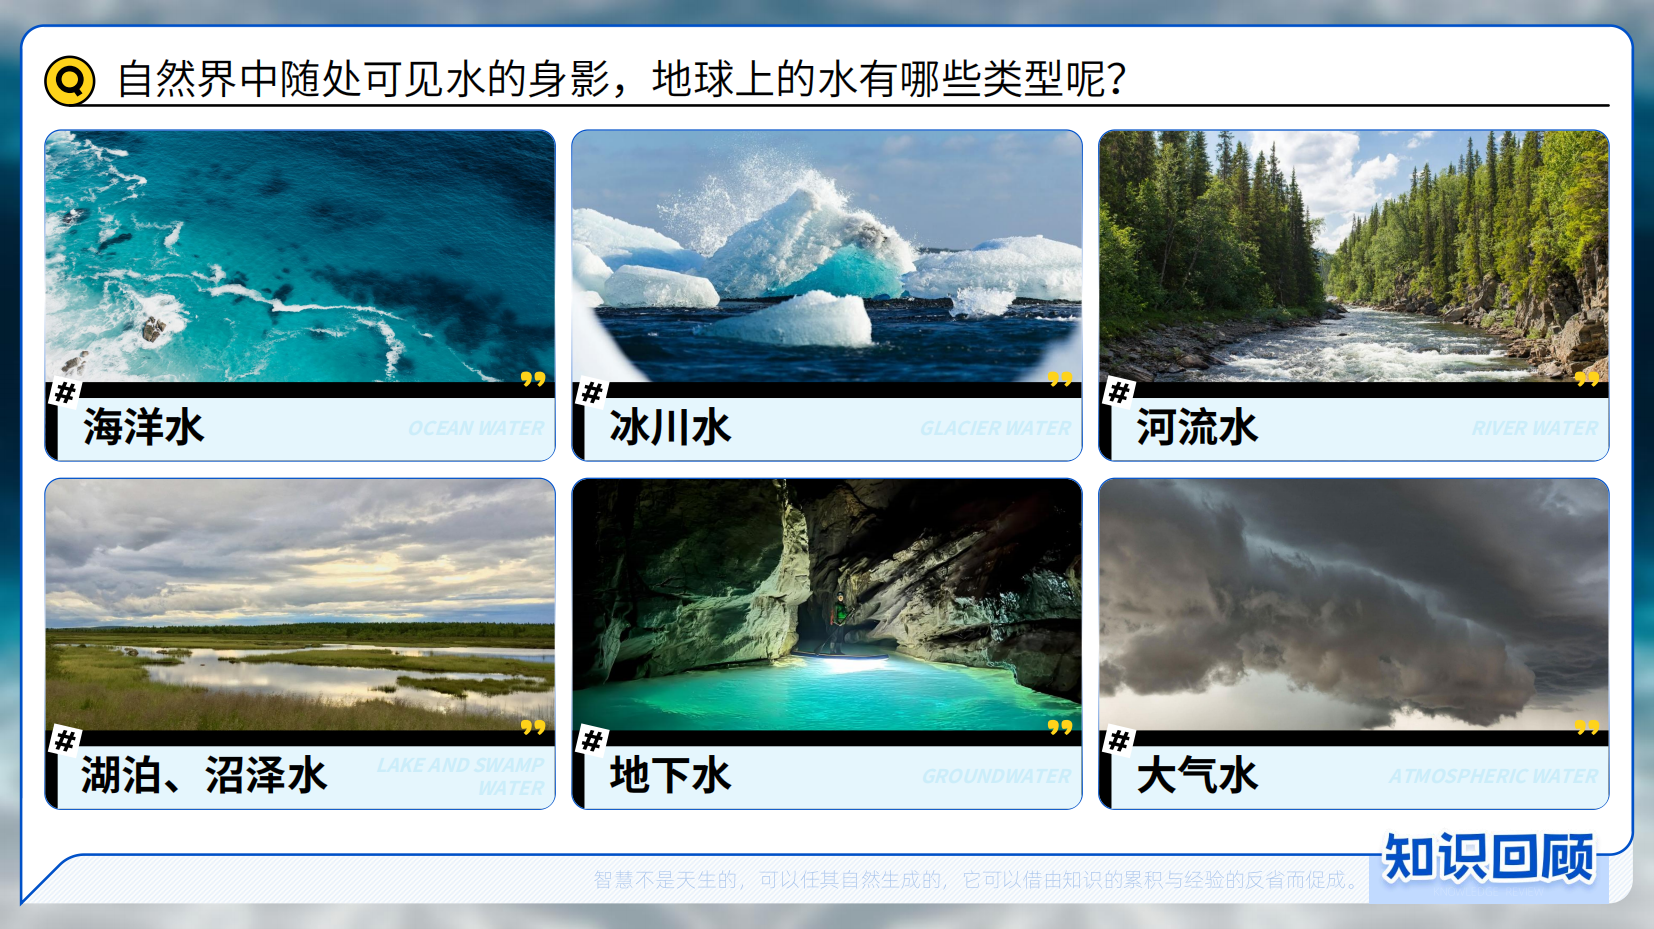This screenshot has height=929, width=1654.
Task: Select the dark storm clouds photo
Action: (1354, 604)
